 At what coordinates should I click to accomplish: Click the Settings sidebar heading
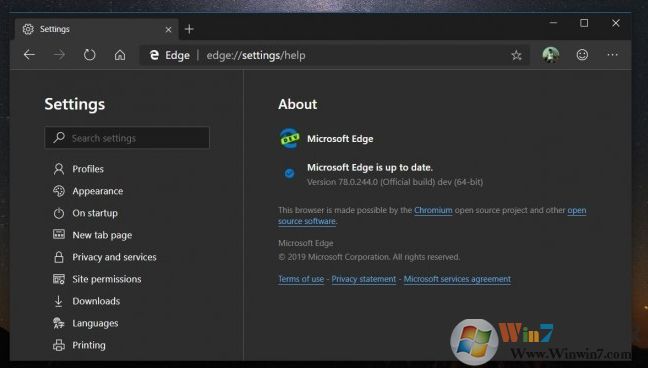click(x=75, y=104)
